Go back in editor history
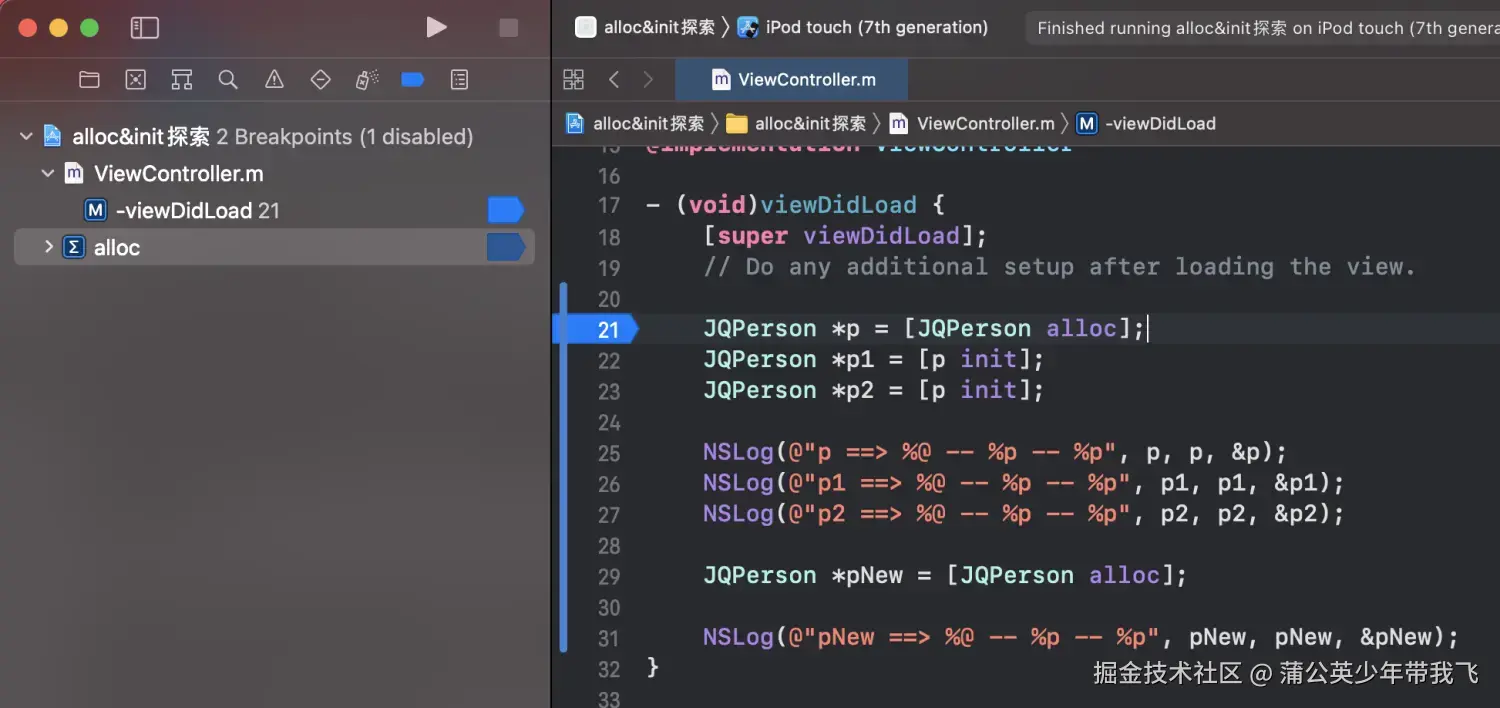Image resolution: width=1500 pixels, height=708 pixels. click(x=614, y=79)
